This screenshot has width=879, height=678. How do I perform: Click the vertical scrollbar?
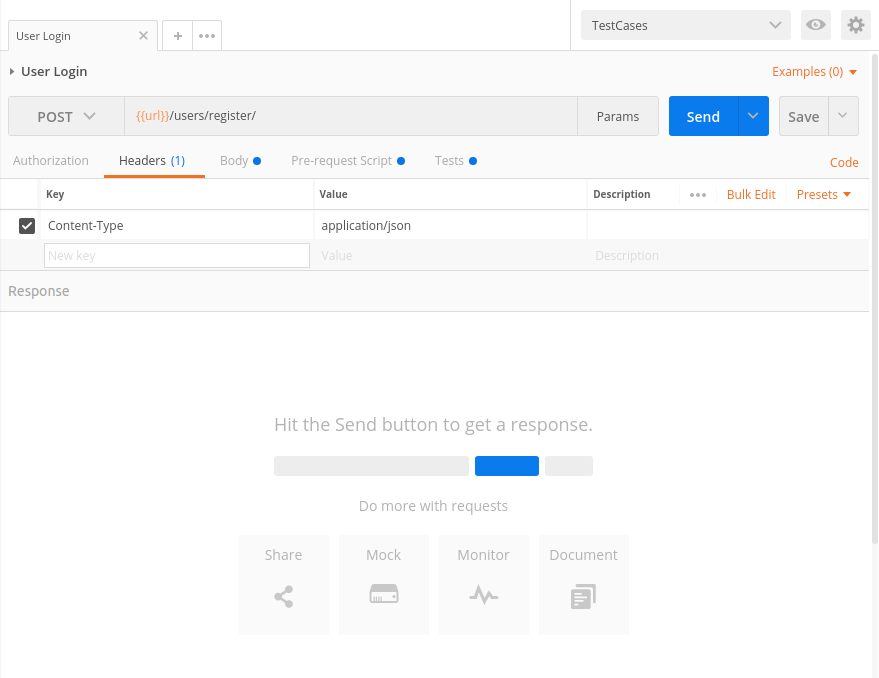click(875, 297)
